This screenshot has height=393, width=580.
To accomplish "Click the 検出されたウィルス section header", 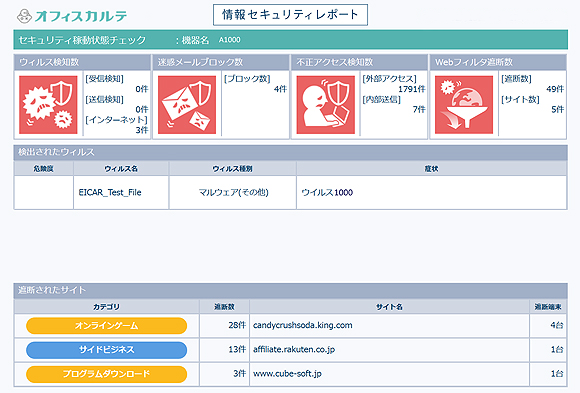I will 290,152.
